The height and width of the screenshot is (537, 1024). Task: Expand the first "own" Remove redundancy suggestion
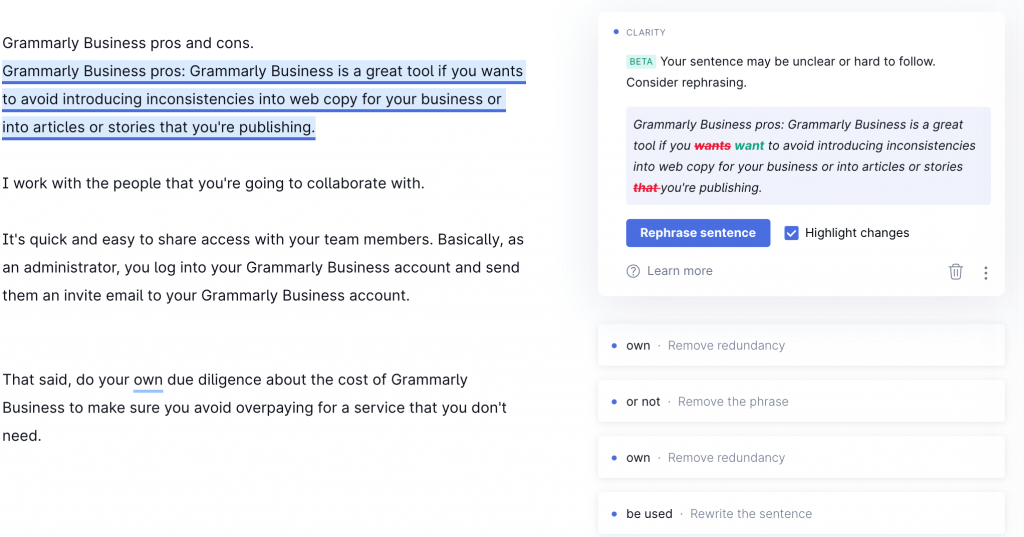click(800, 345)
